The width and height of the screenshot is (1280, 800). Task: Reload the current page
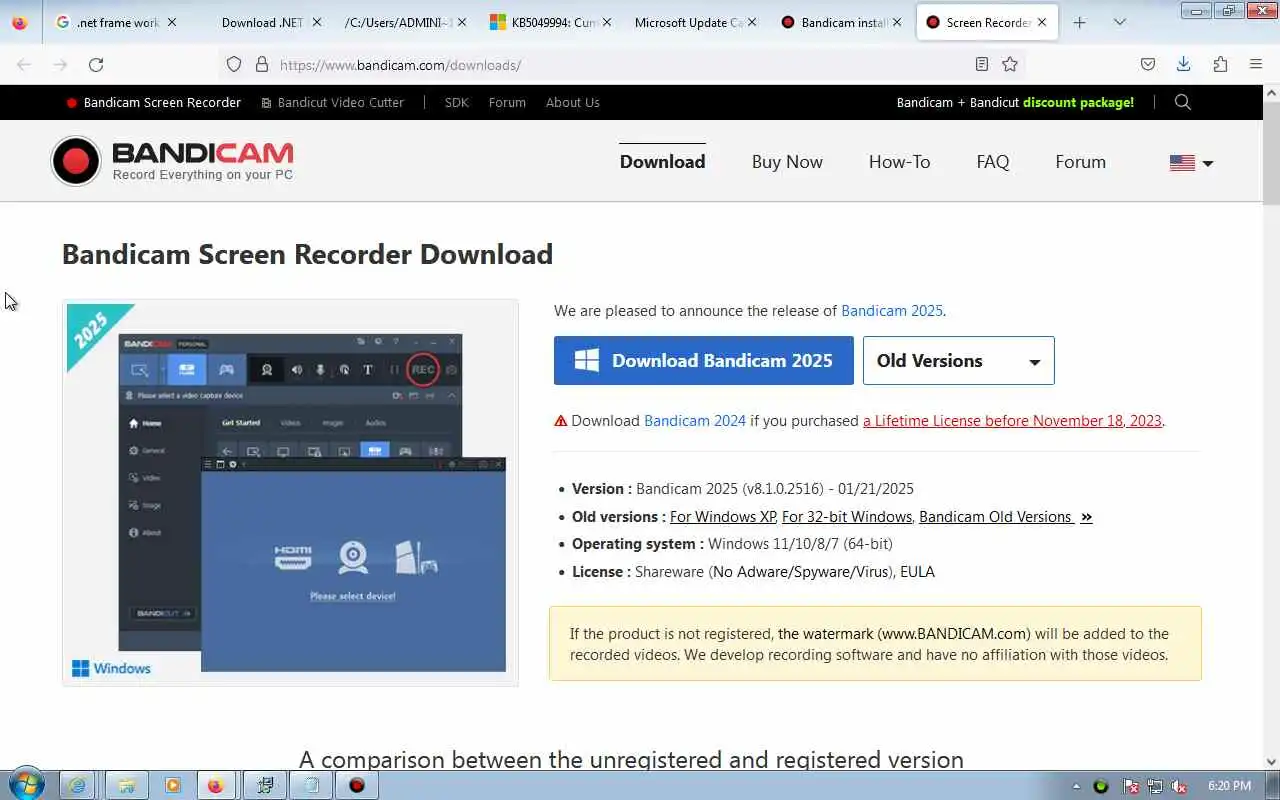point(96,64)
